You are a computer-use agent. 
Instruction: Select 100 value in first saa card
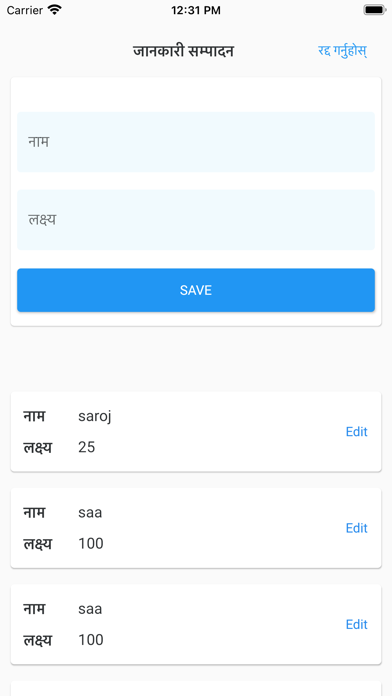click(x=91, y=543)
